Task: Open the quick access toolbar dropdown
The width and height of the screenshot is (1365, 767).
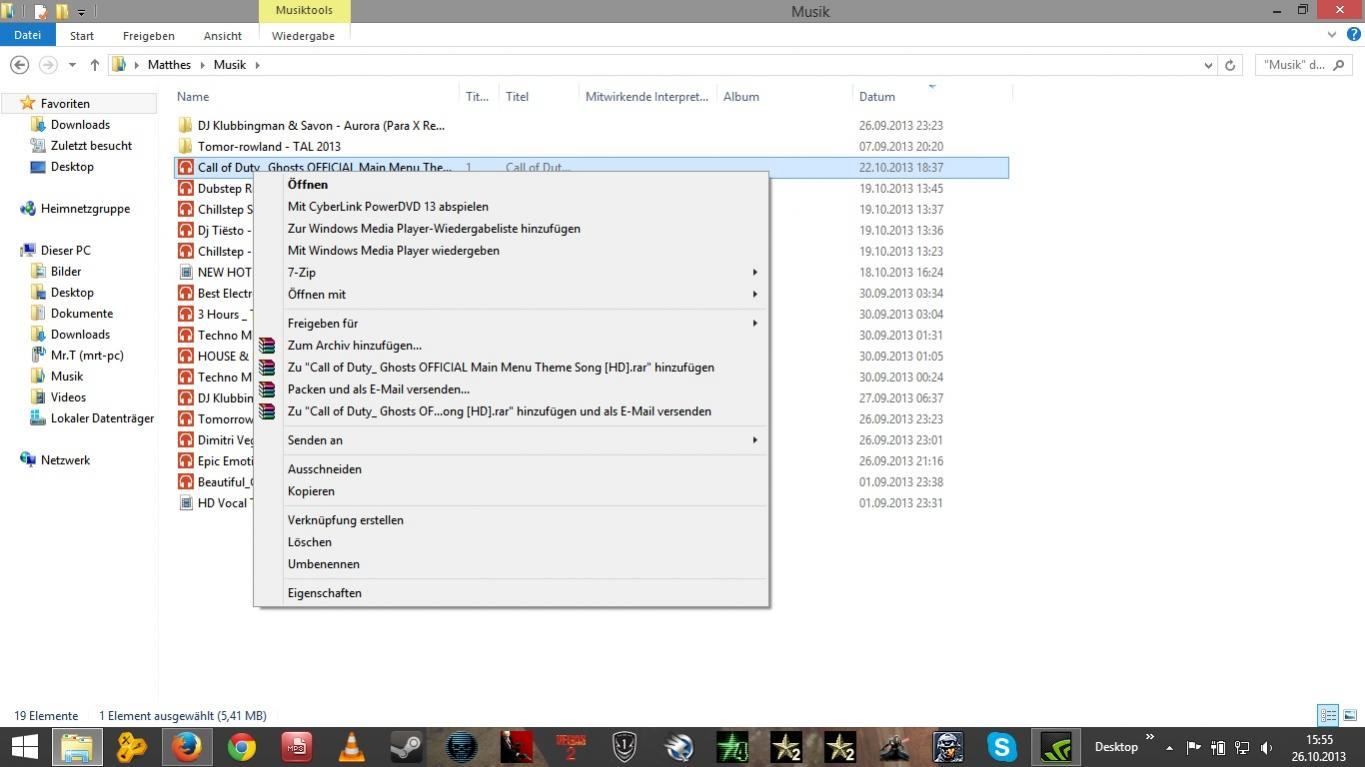Action: coord(81,12)
